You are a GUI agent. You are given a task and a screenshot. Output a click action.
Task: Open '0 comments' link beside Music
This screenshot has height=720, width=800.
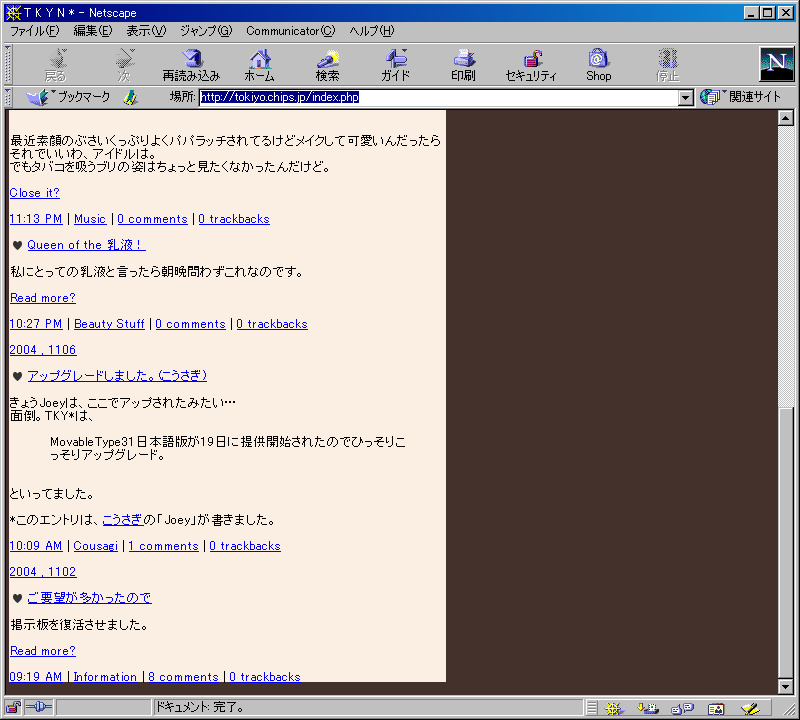[153, 219]
